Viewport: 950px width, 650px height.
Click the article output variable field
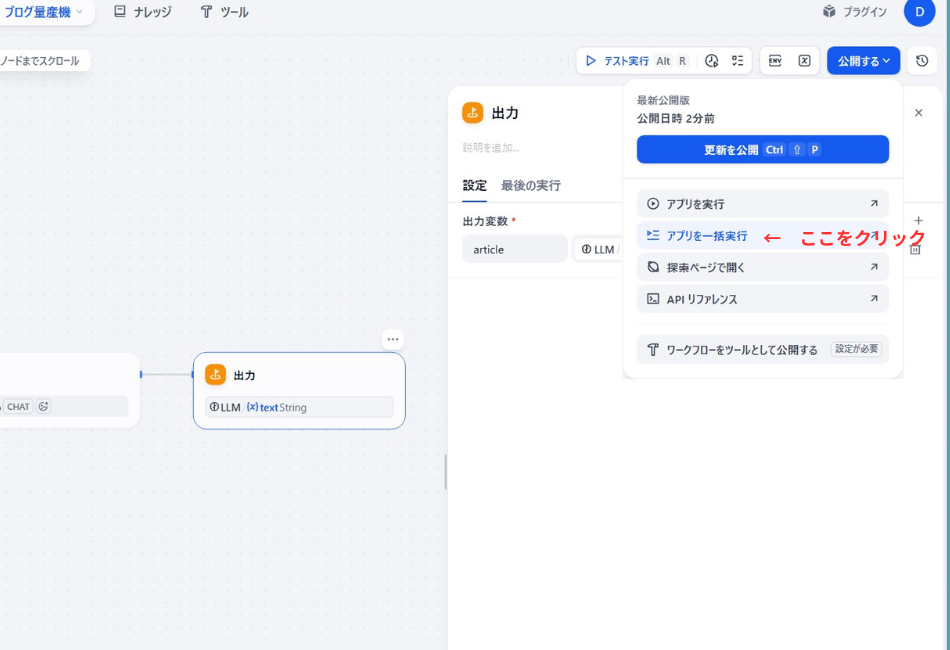pyautogui.click(x=514, y=249)
